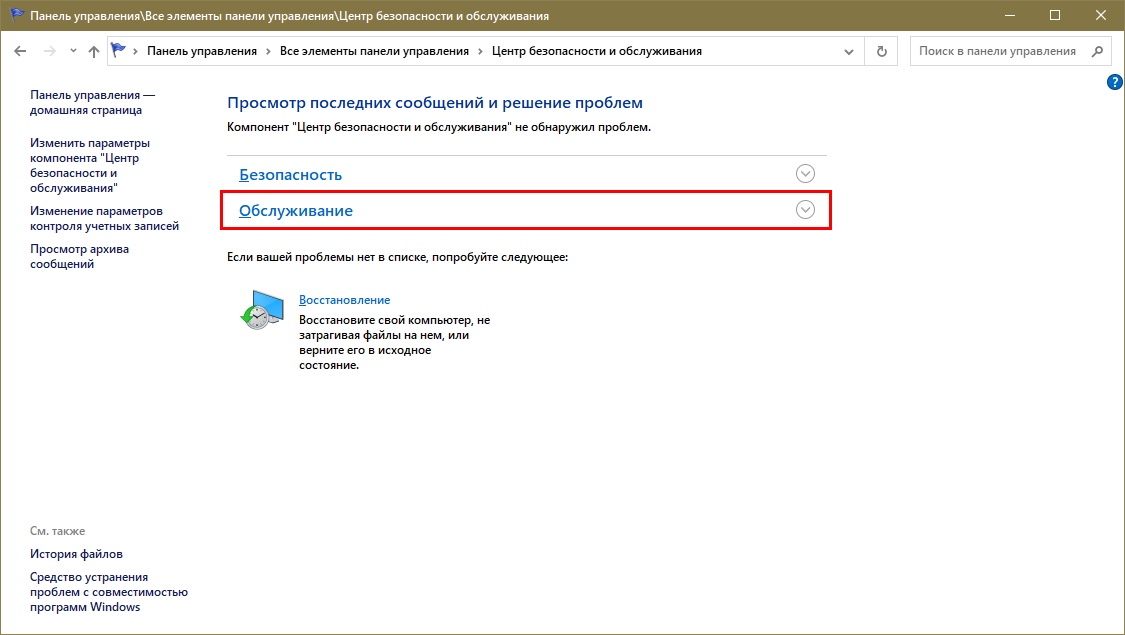Image resolution: width=1125 pixels, height=635 pixels.
Task: Open help via blue question mark icon
Action: point(1115,83)
